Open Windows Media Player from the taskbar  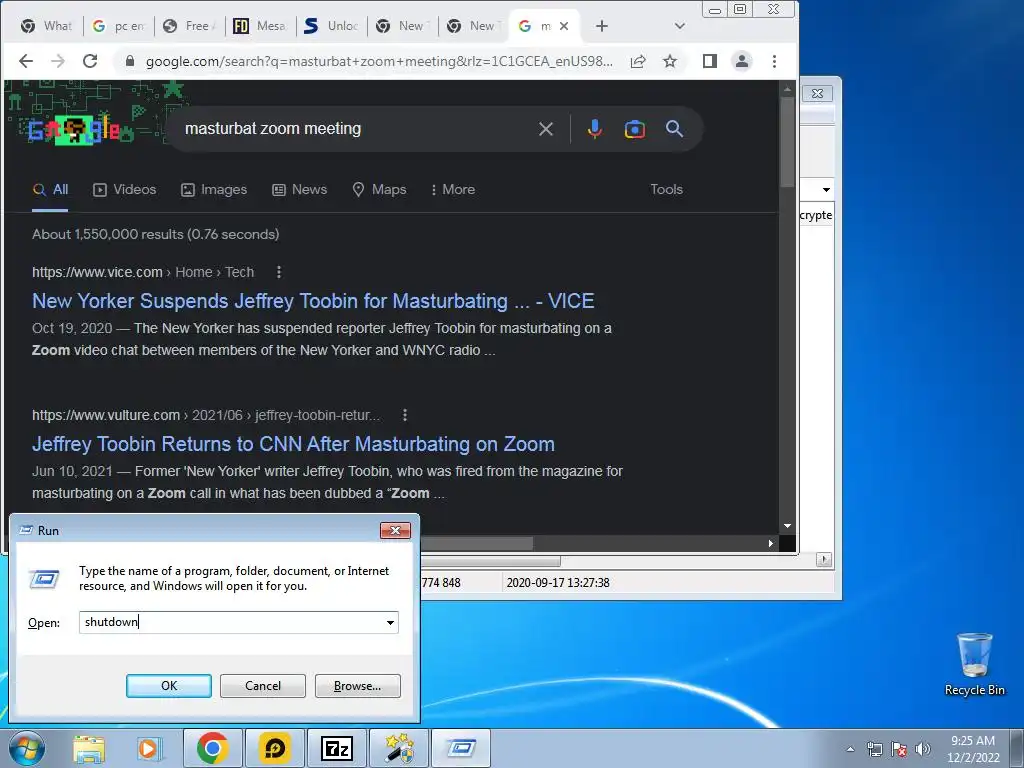[150, 749]
